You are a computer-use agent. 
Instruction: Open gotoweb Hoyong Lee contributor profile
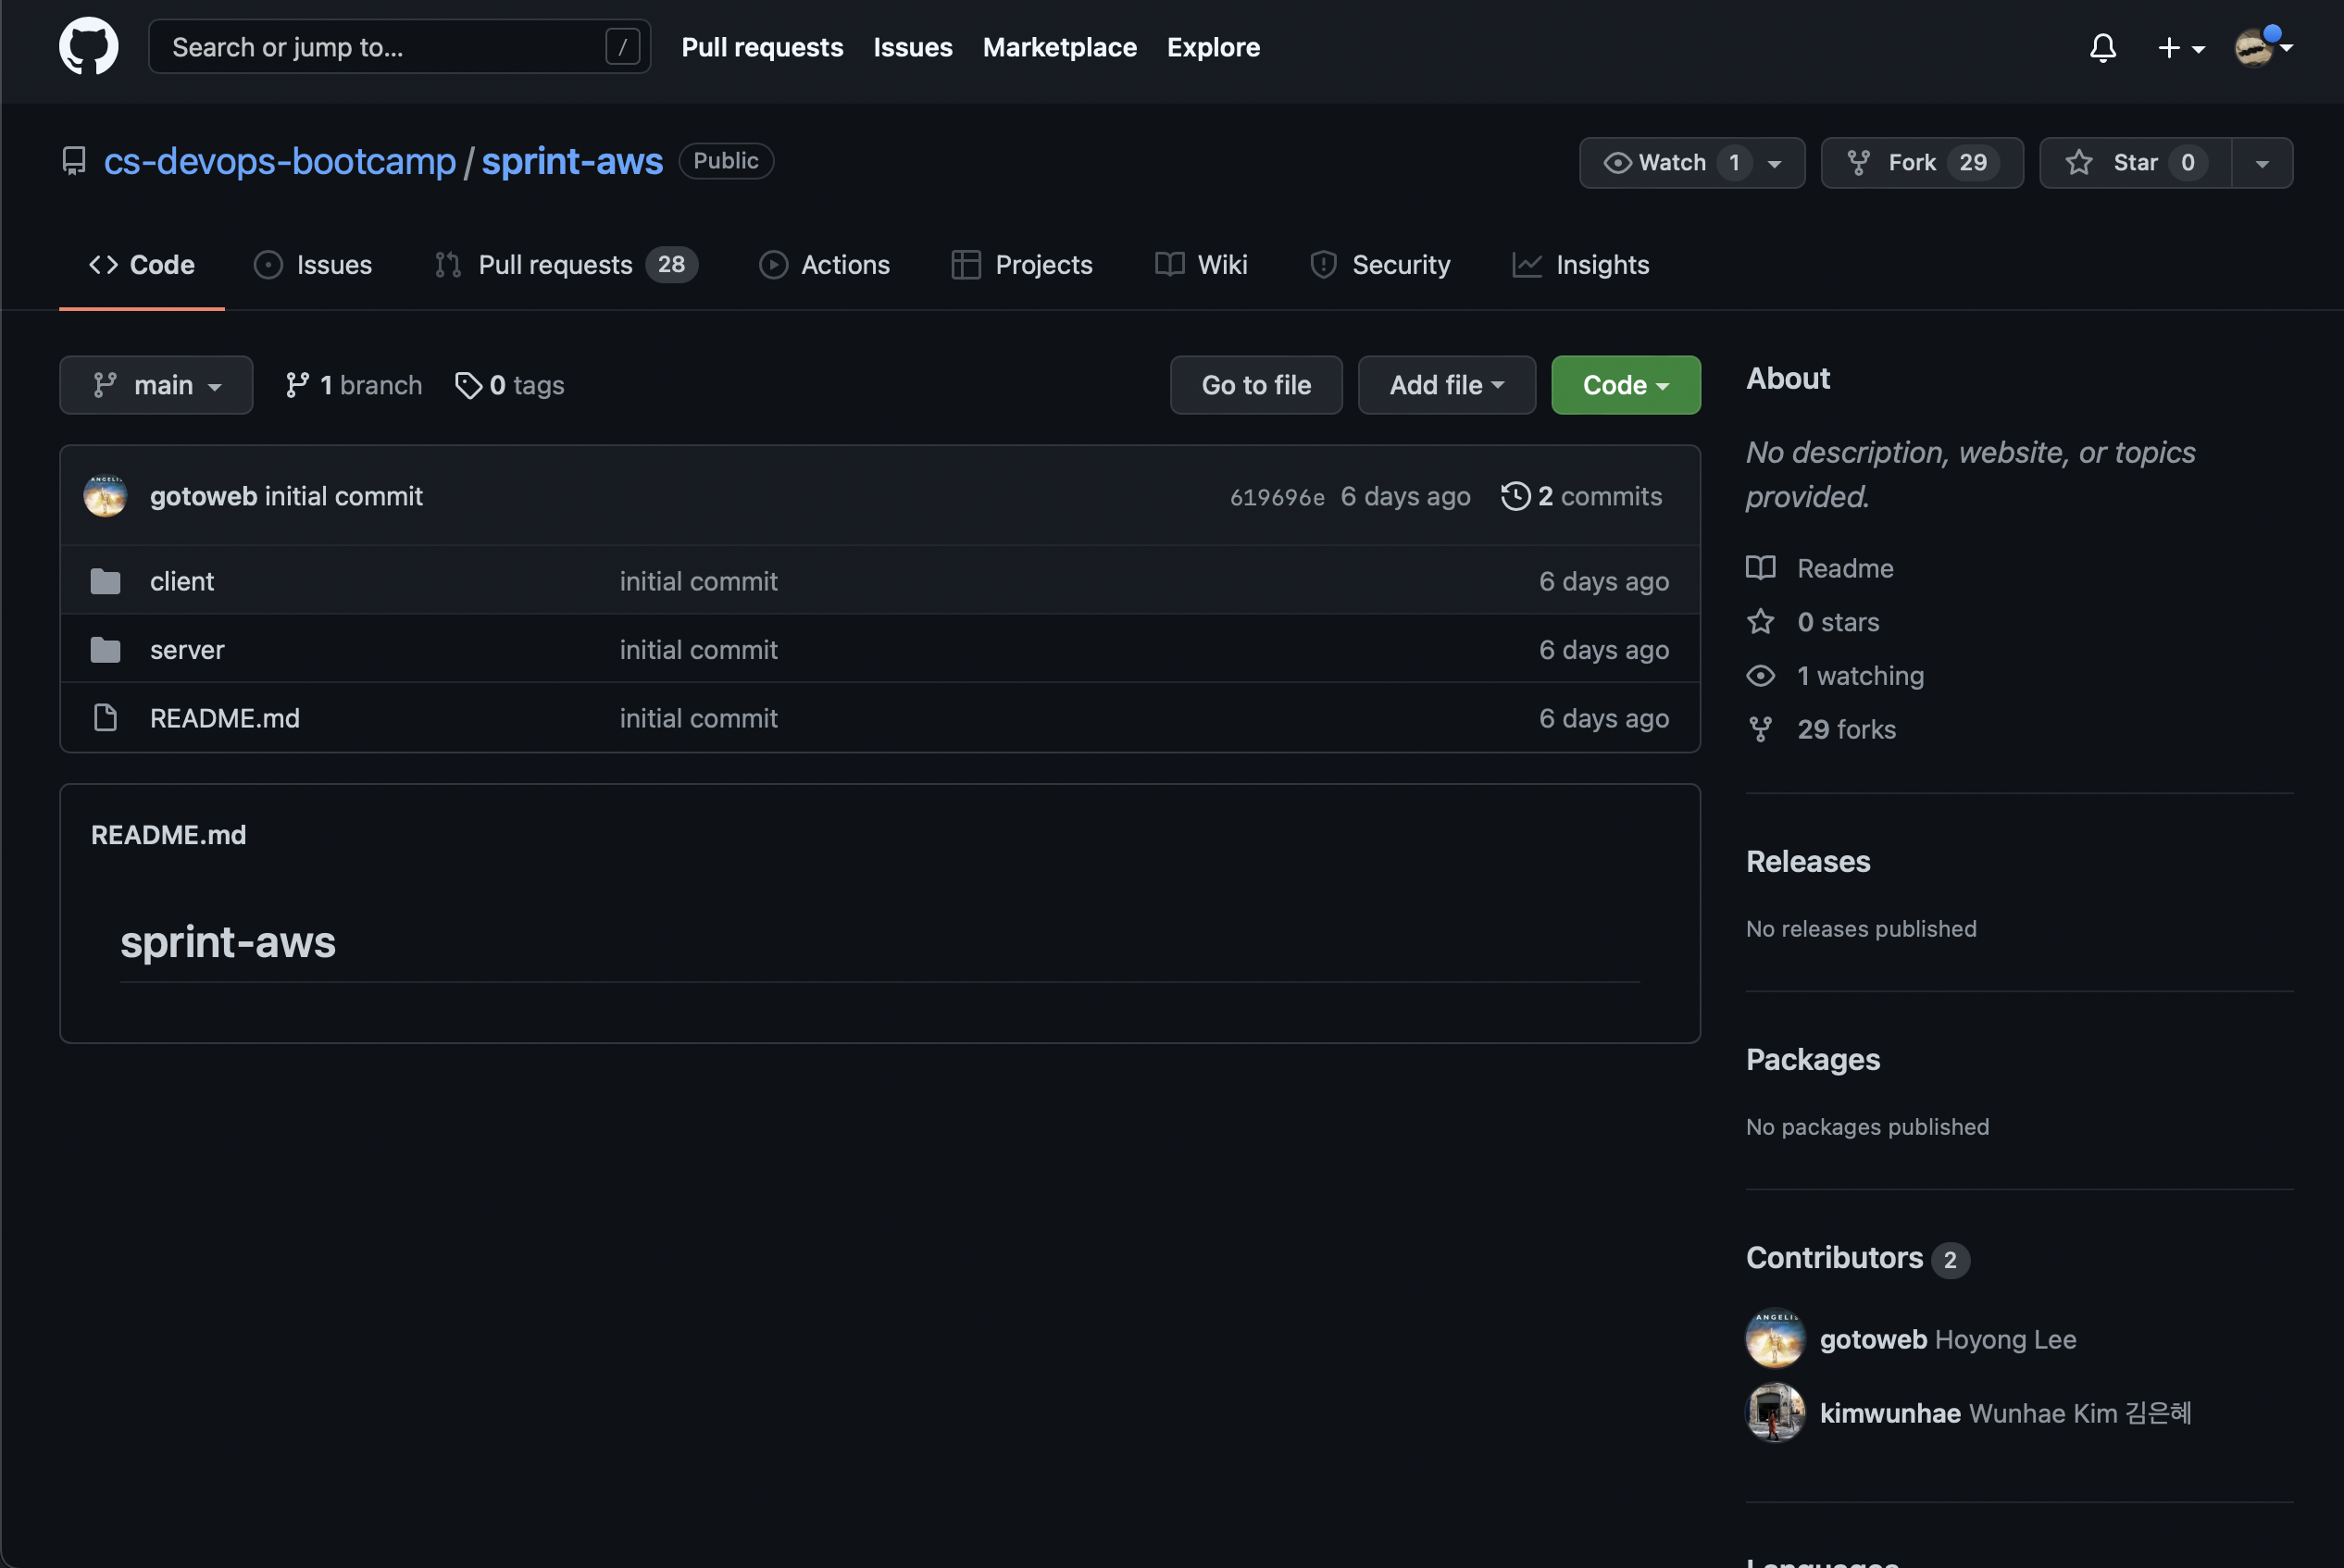1948,1339
